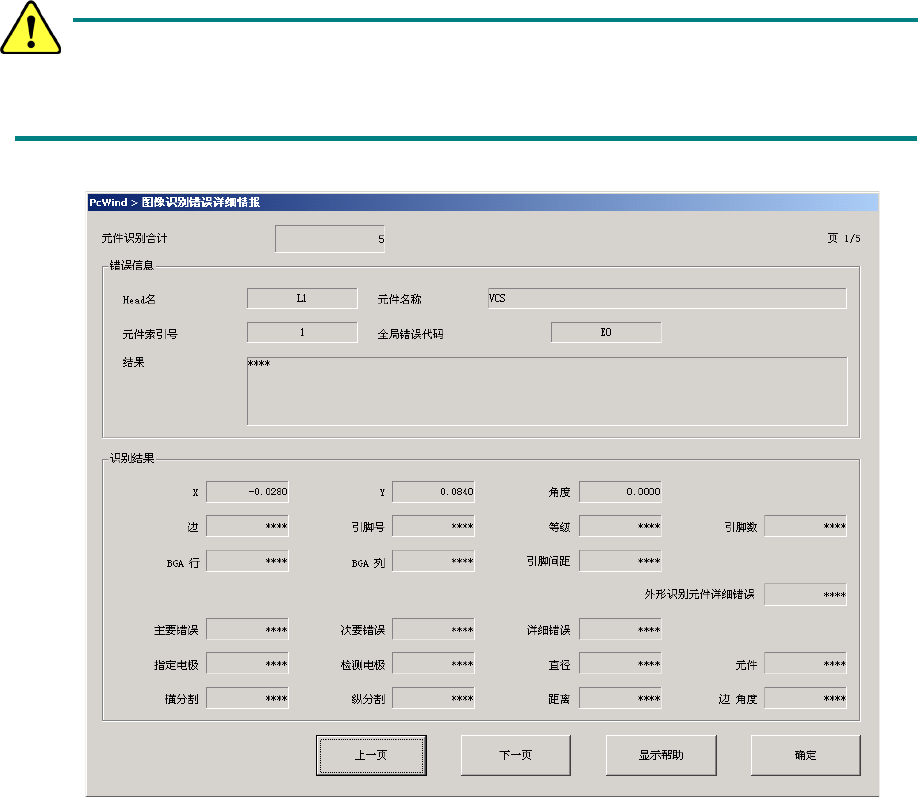Click the 角度 angle field showing 0.0000

coord(620,492)
